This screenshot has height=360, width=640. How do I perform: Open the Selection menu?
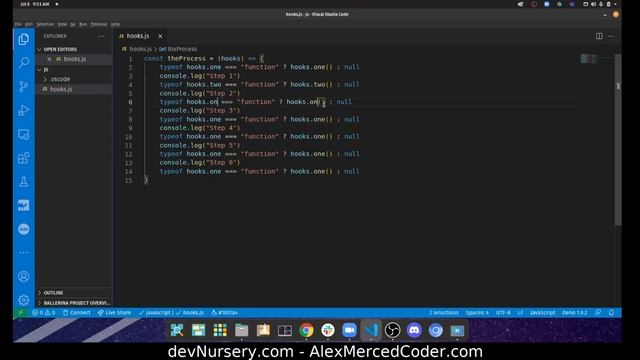click(45, 24)
